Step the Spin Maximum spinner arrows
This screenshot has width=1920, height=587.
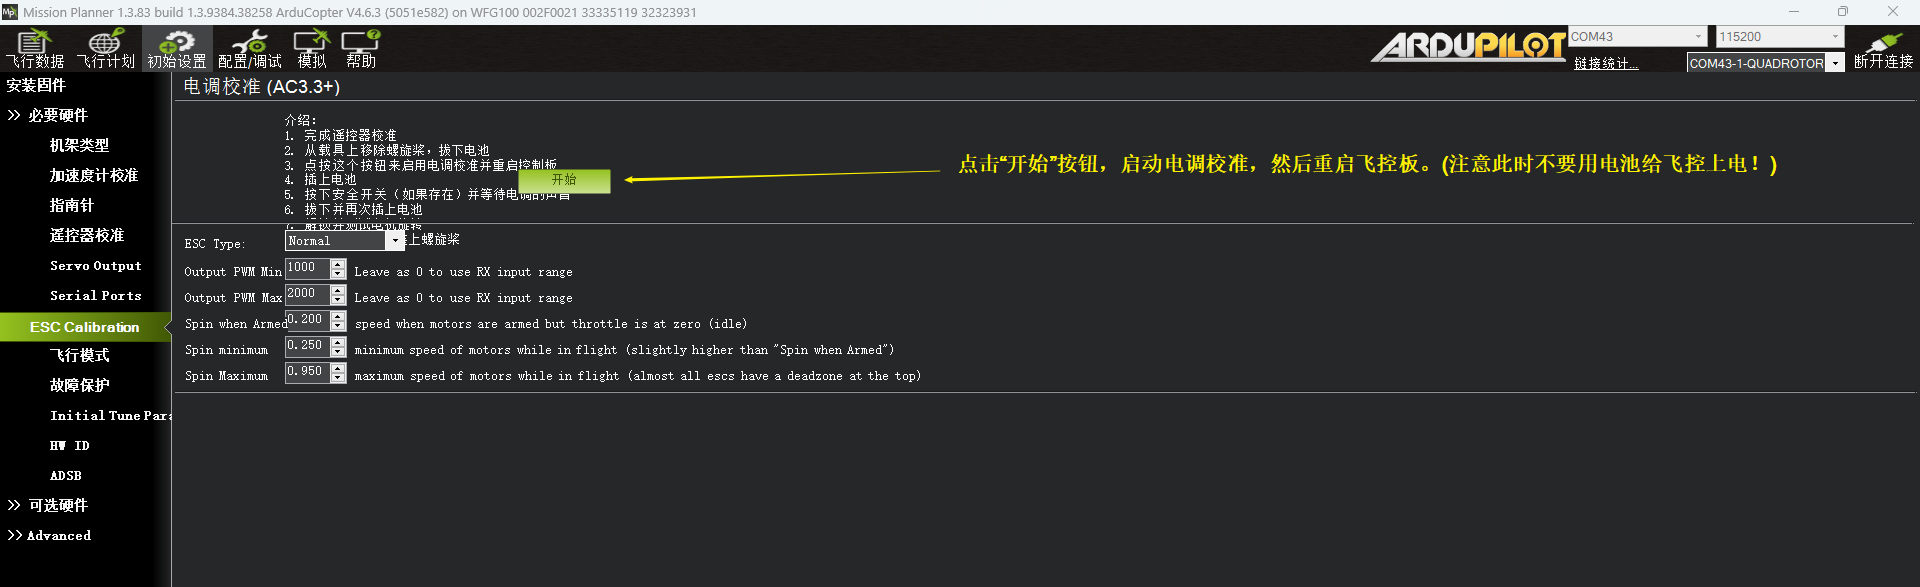coord(338,373)
